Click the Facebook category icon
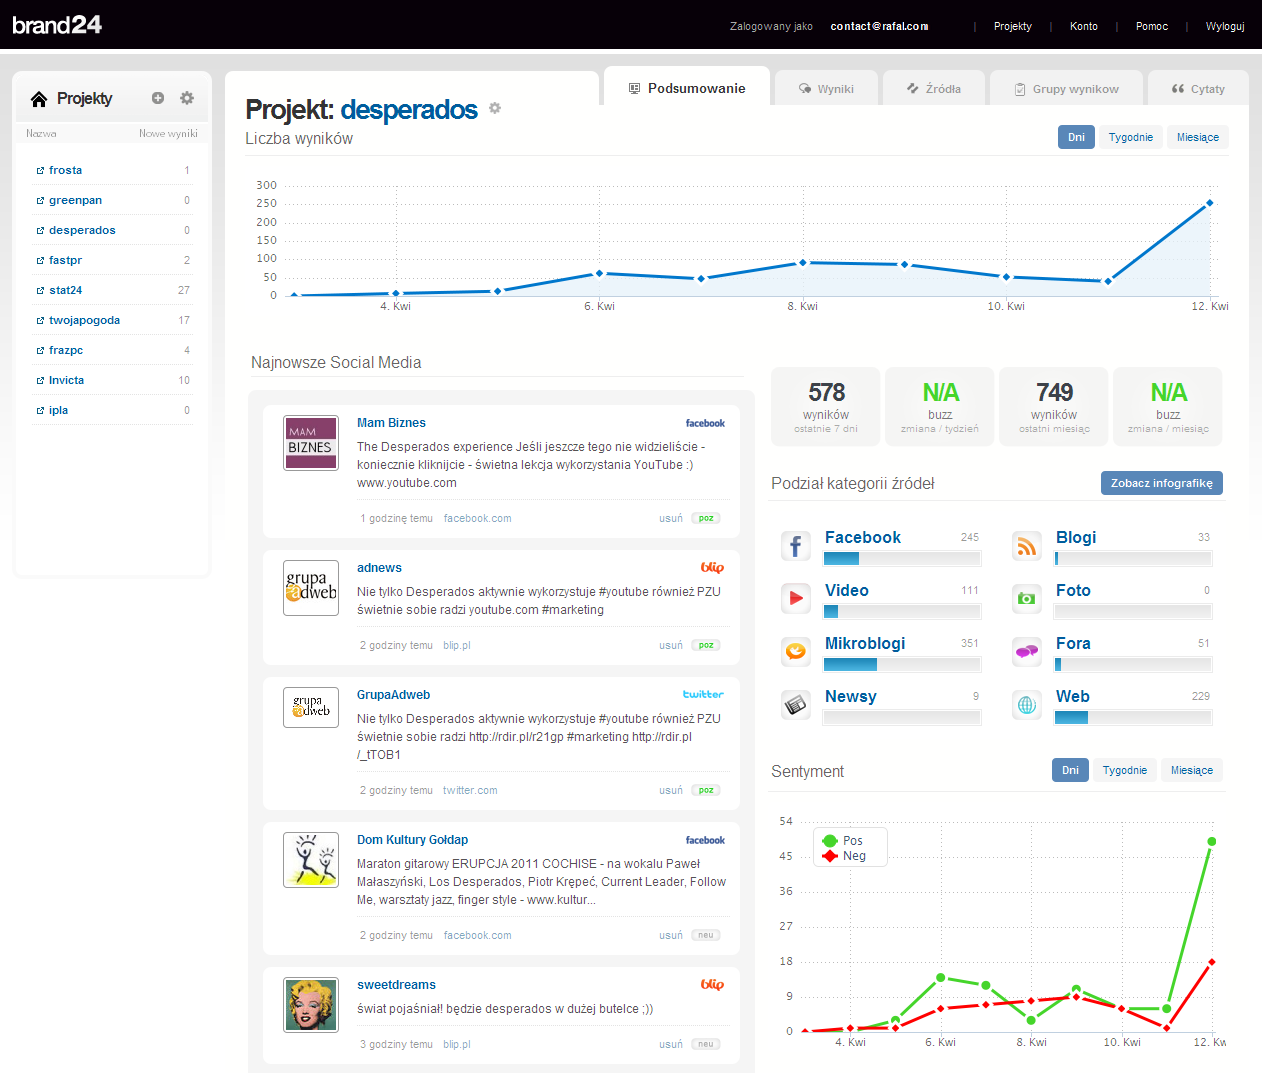 [796, 546]
